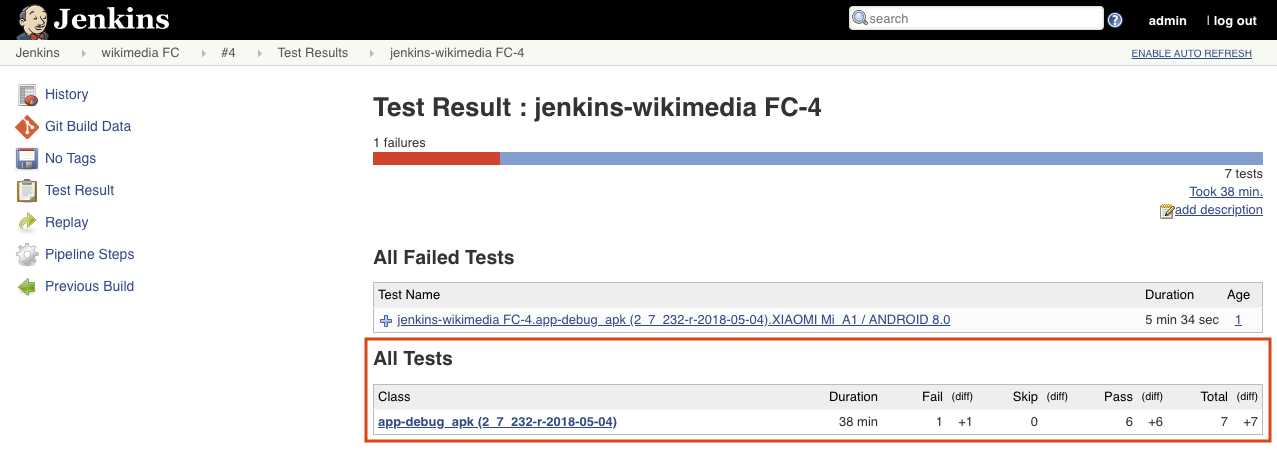Open the app-debug_apk class link
Image resolution: width=1277 pixels, height=460 pixels.
click(x=497, y=422)
